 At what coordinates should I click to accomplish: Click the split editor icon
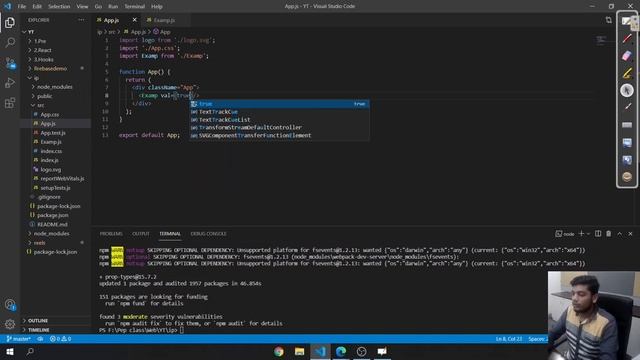609,20
